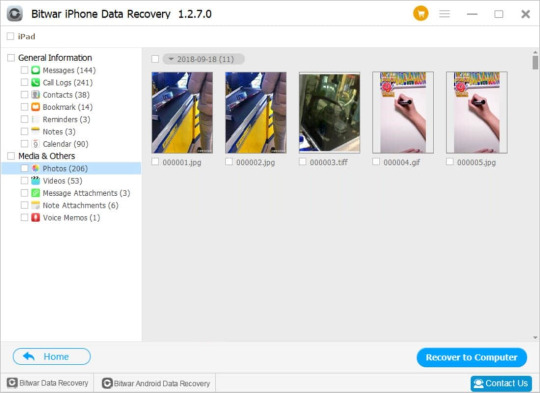Tick the Contacts (38) checkbox
540x393 pixels.
pos(24,95)
